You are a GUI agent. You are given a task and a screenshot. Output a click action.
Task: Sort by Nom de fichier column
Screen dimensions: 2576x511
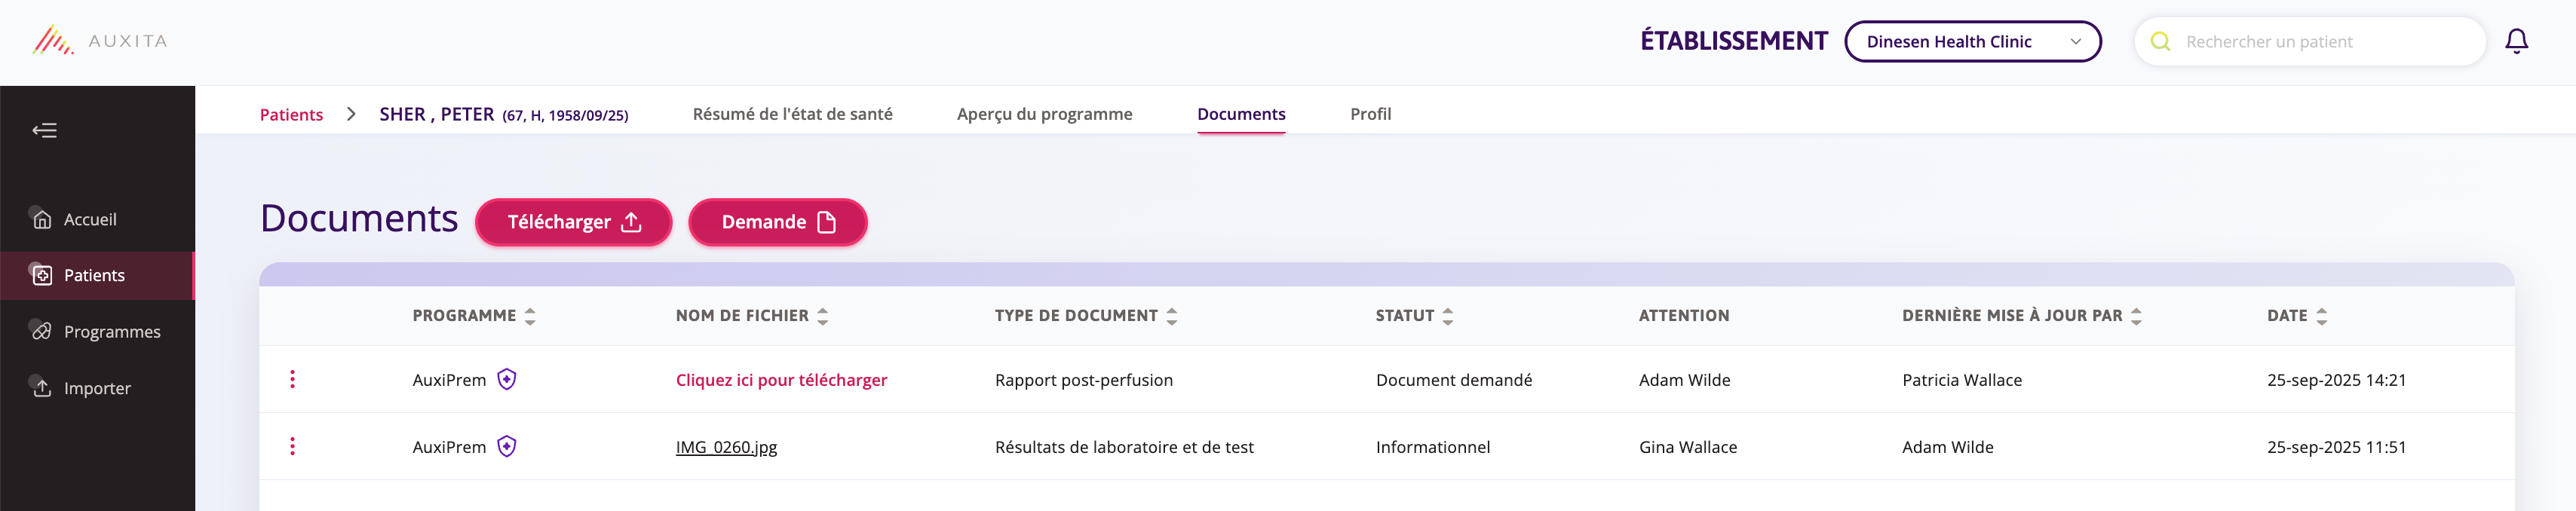(822, 316)
